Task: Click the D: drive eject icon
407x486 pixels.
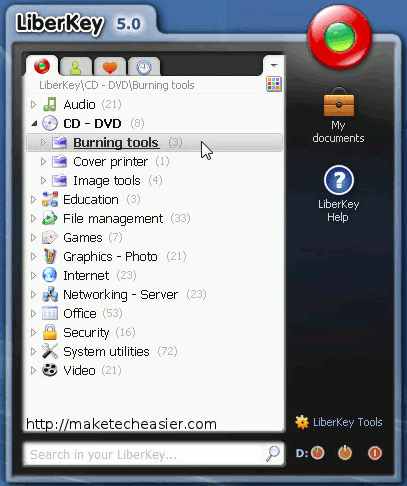Action: pyautogui.click(x=317, y=453)
